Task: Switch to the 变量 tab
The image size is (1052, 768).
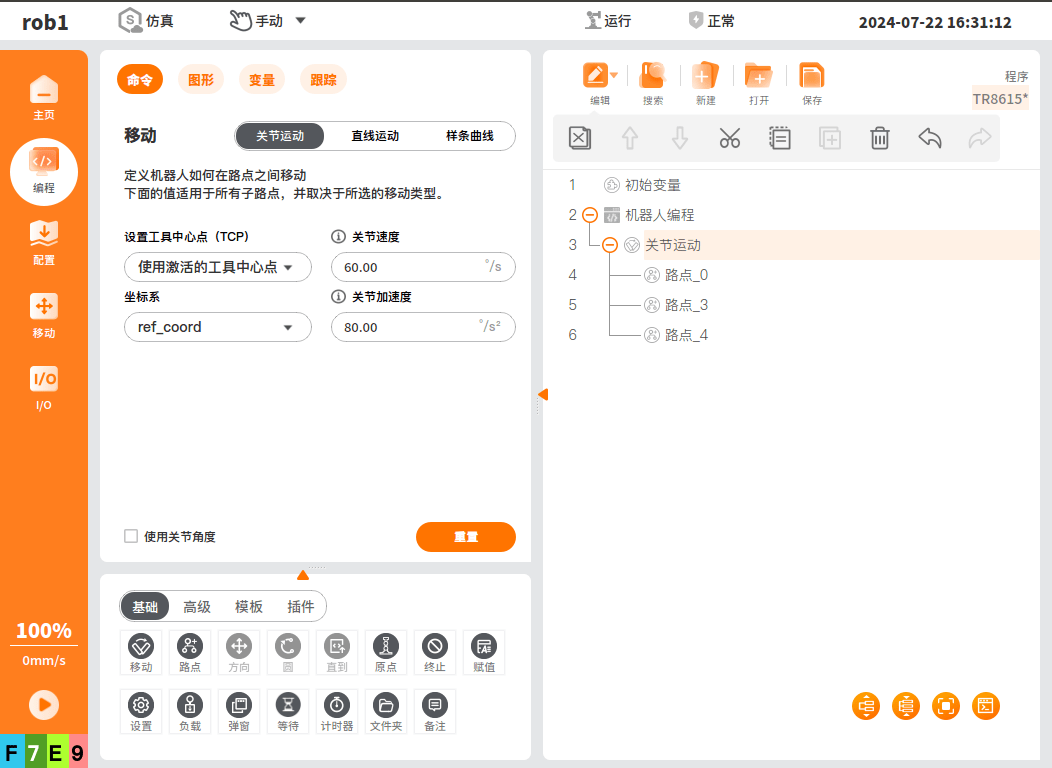Action: click(262, 80)
